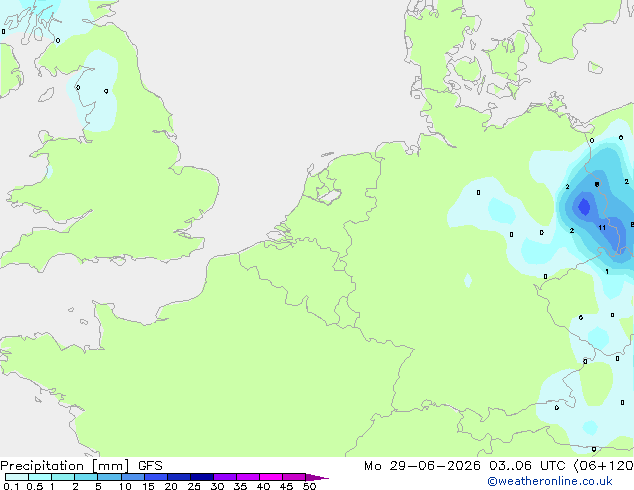The width and height of the screenshot is (634, 490).
Task: Click the "03..06 UTC" time text
Action: click(527, 466)
